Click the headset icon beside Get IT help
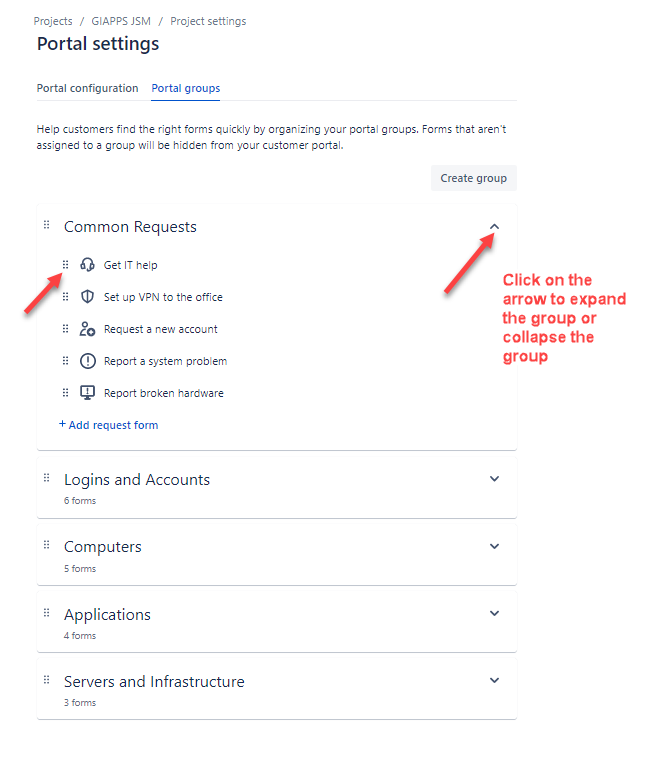The width and height of the screenshot is (652, 772). click(x=87, y=265)
